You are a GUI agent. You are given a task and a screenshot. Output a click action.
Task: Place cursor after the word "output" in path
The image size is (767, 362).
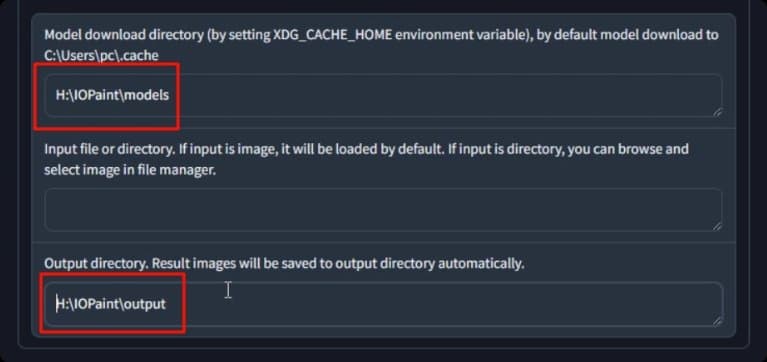167,304
